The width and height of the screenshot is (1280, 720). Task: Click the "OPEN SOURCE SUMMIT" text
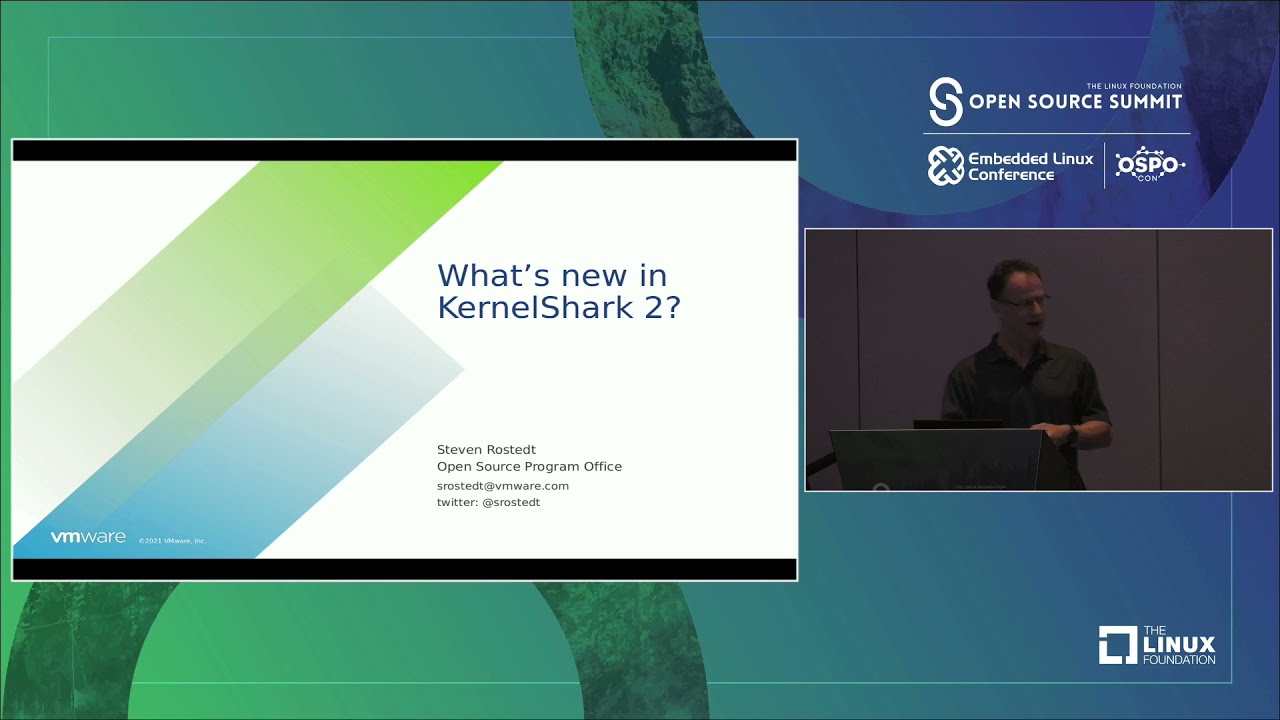[1076, 102]
